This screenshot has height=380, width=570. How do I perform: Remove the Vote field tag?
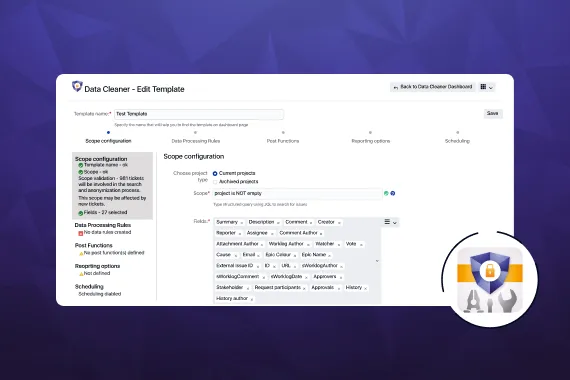[x=361, y=245]
